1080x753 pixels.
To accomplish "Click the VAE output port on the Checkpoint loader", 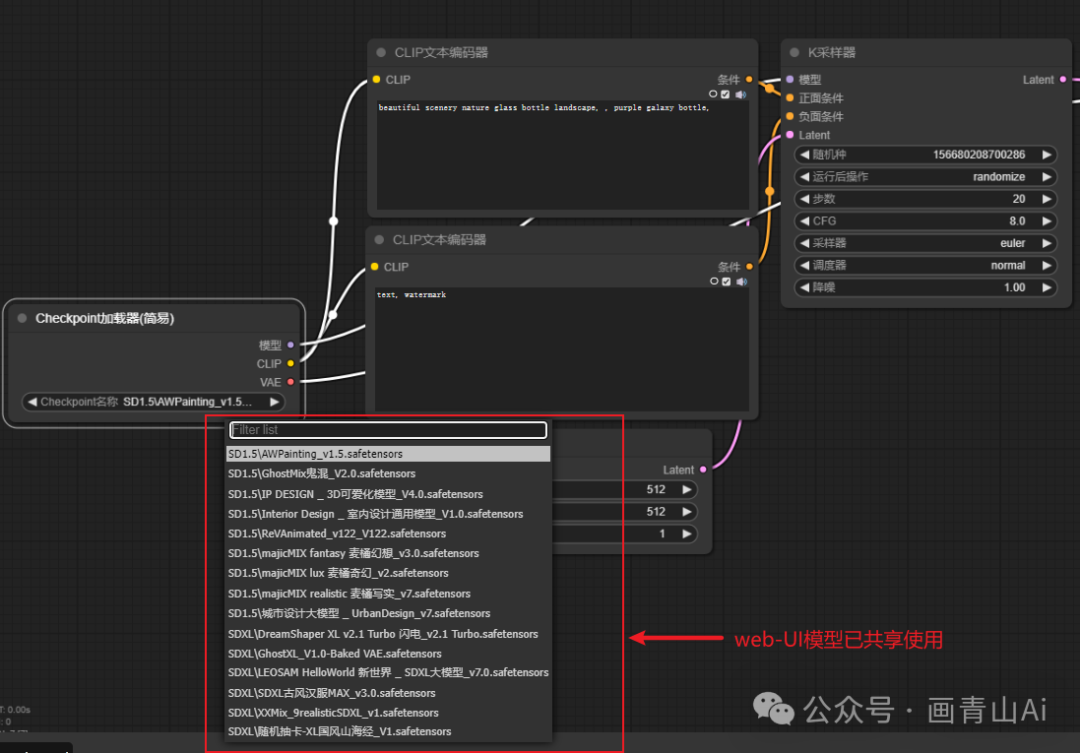I will pos(291,382).
